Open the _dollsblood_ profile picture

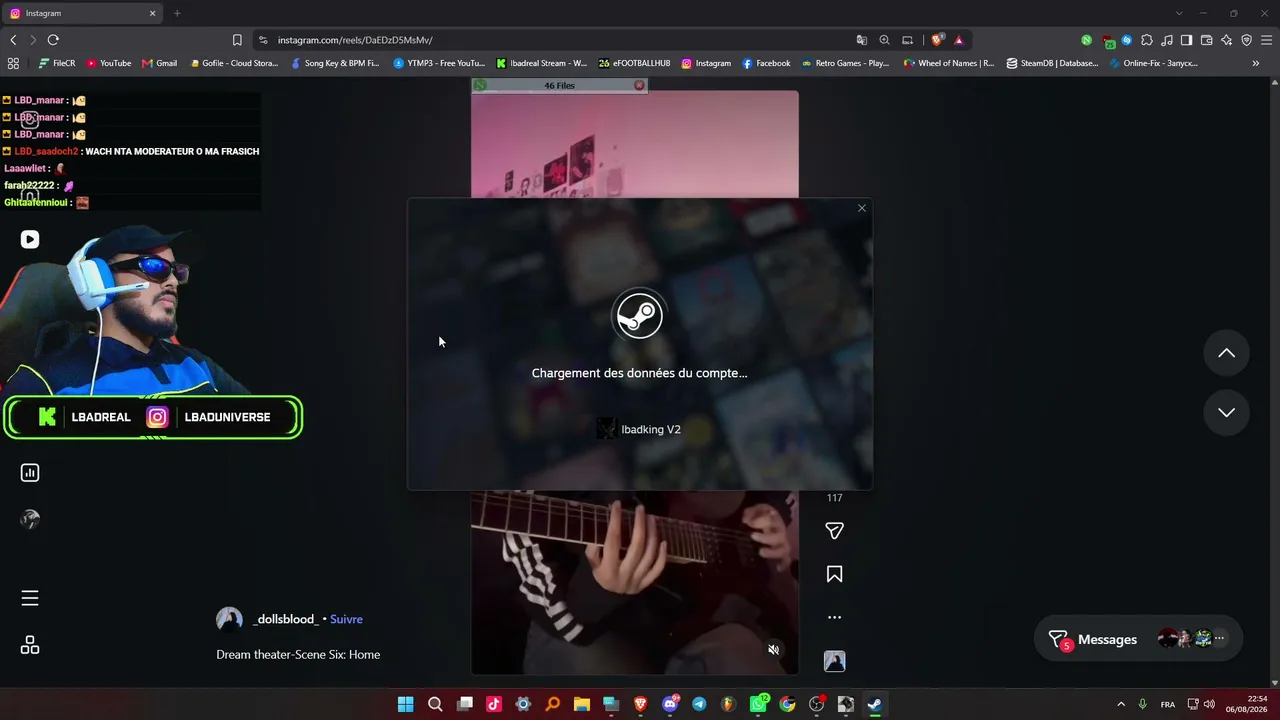coord(229,619)
